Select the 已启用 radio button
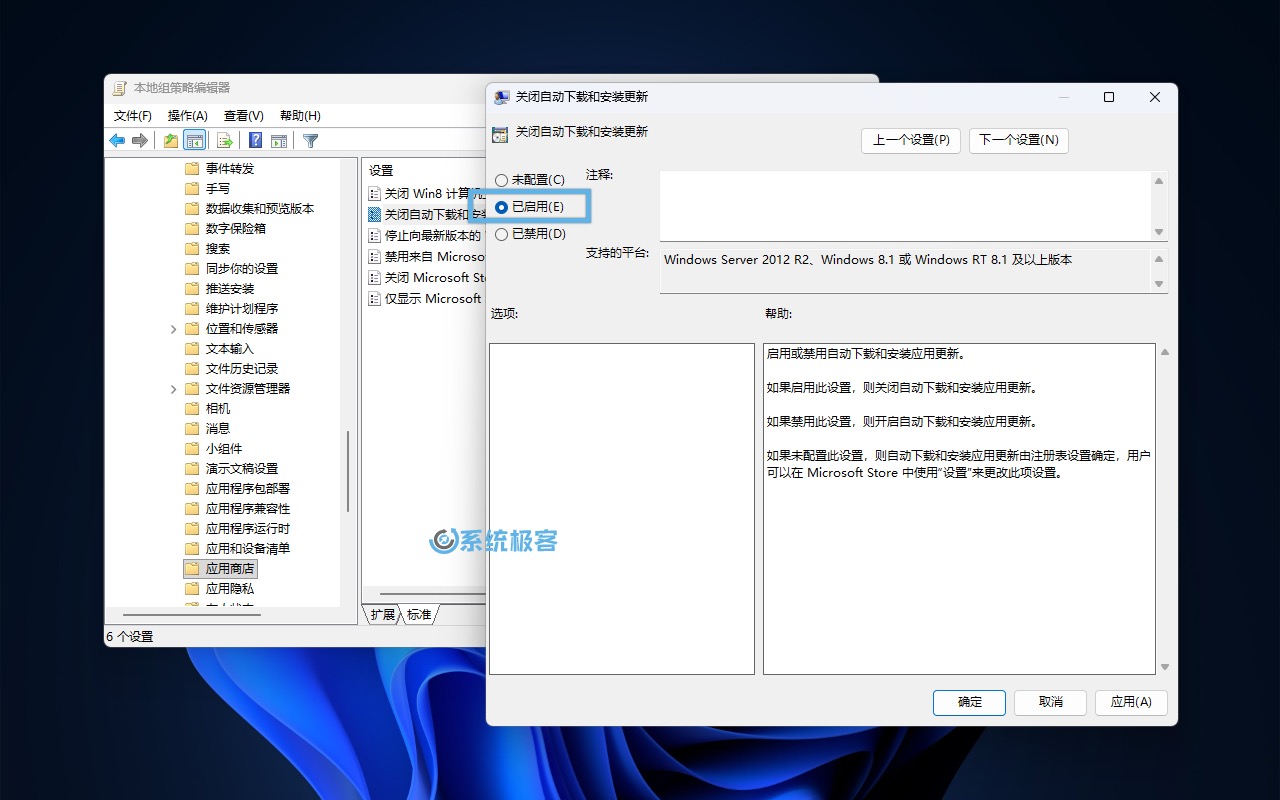 point(501,206)
